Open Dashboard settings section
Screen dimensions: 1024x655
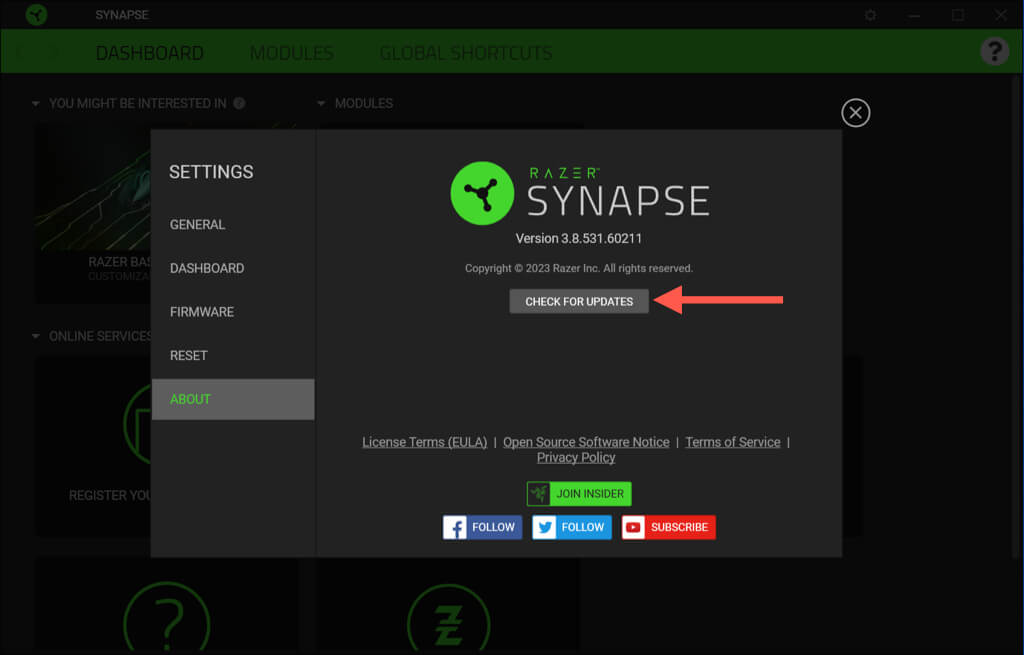click(x=207, y=268)
